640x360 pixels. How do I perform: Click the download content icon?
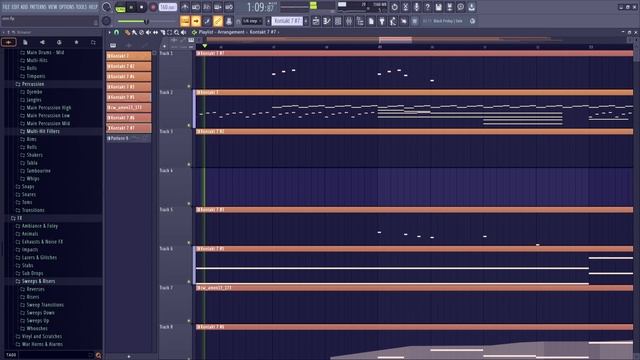point(471,7)
